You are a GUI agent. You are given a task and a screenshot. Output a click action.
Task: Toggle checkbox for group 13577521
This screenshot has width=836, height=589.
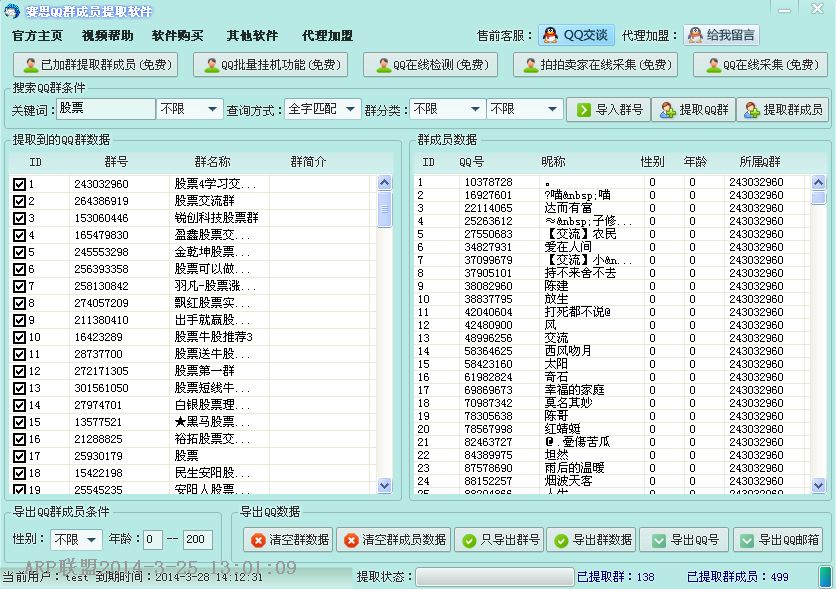click(19, 423)
